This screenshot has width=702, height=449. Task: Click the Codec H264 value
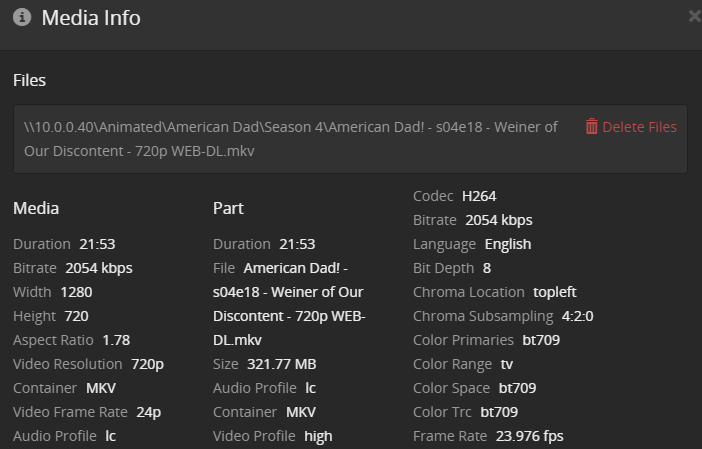pyautogui.click(x=479, y=196)
